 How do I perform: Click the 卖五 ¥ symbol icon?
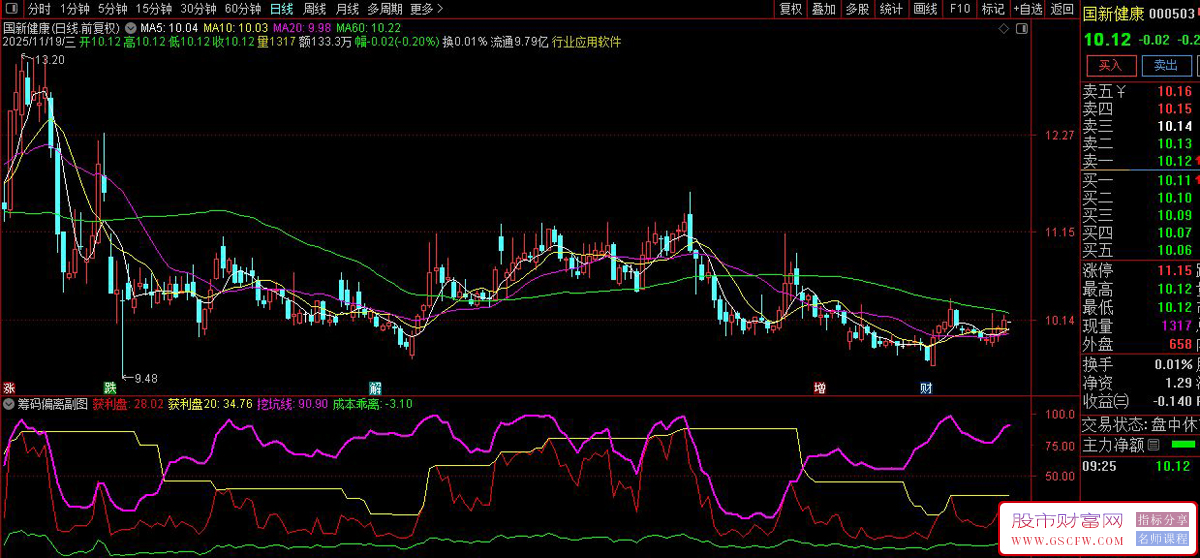point(1121,92)
